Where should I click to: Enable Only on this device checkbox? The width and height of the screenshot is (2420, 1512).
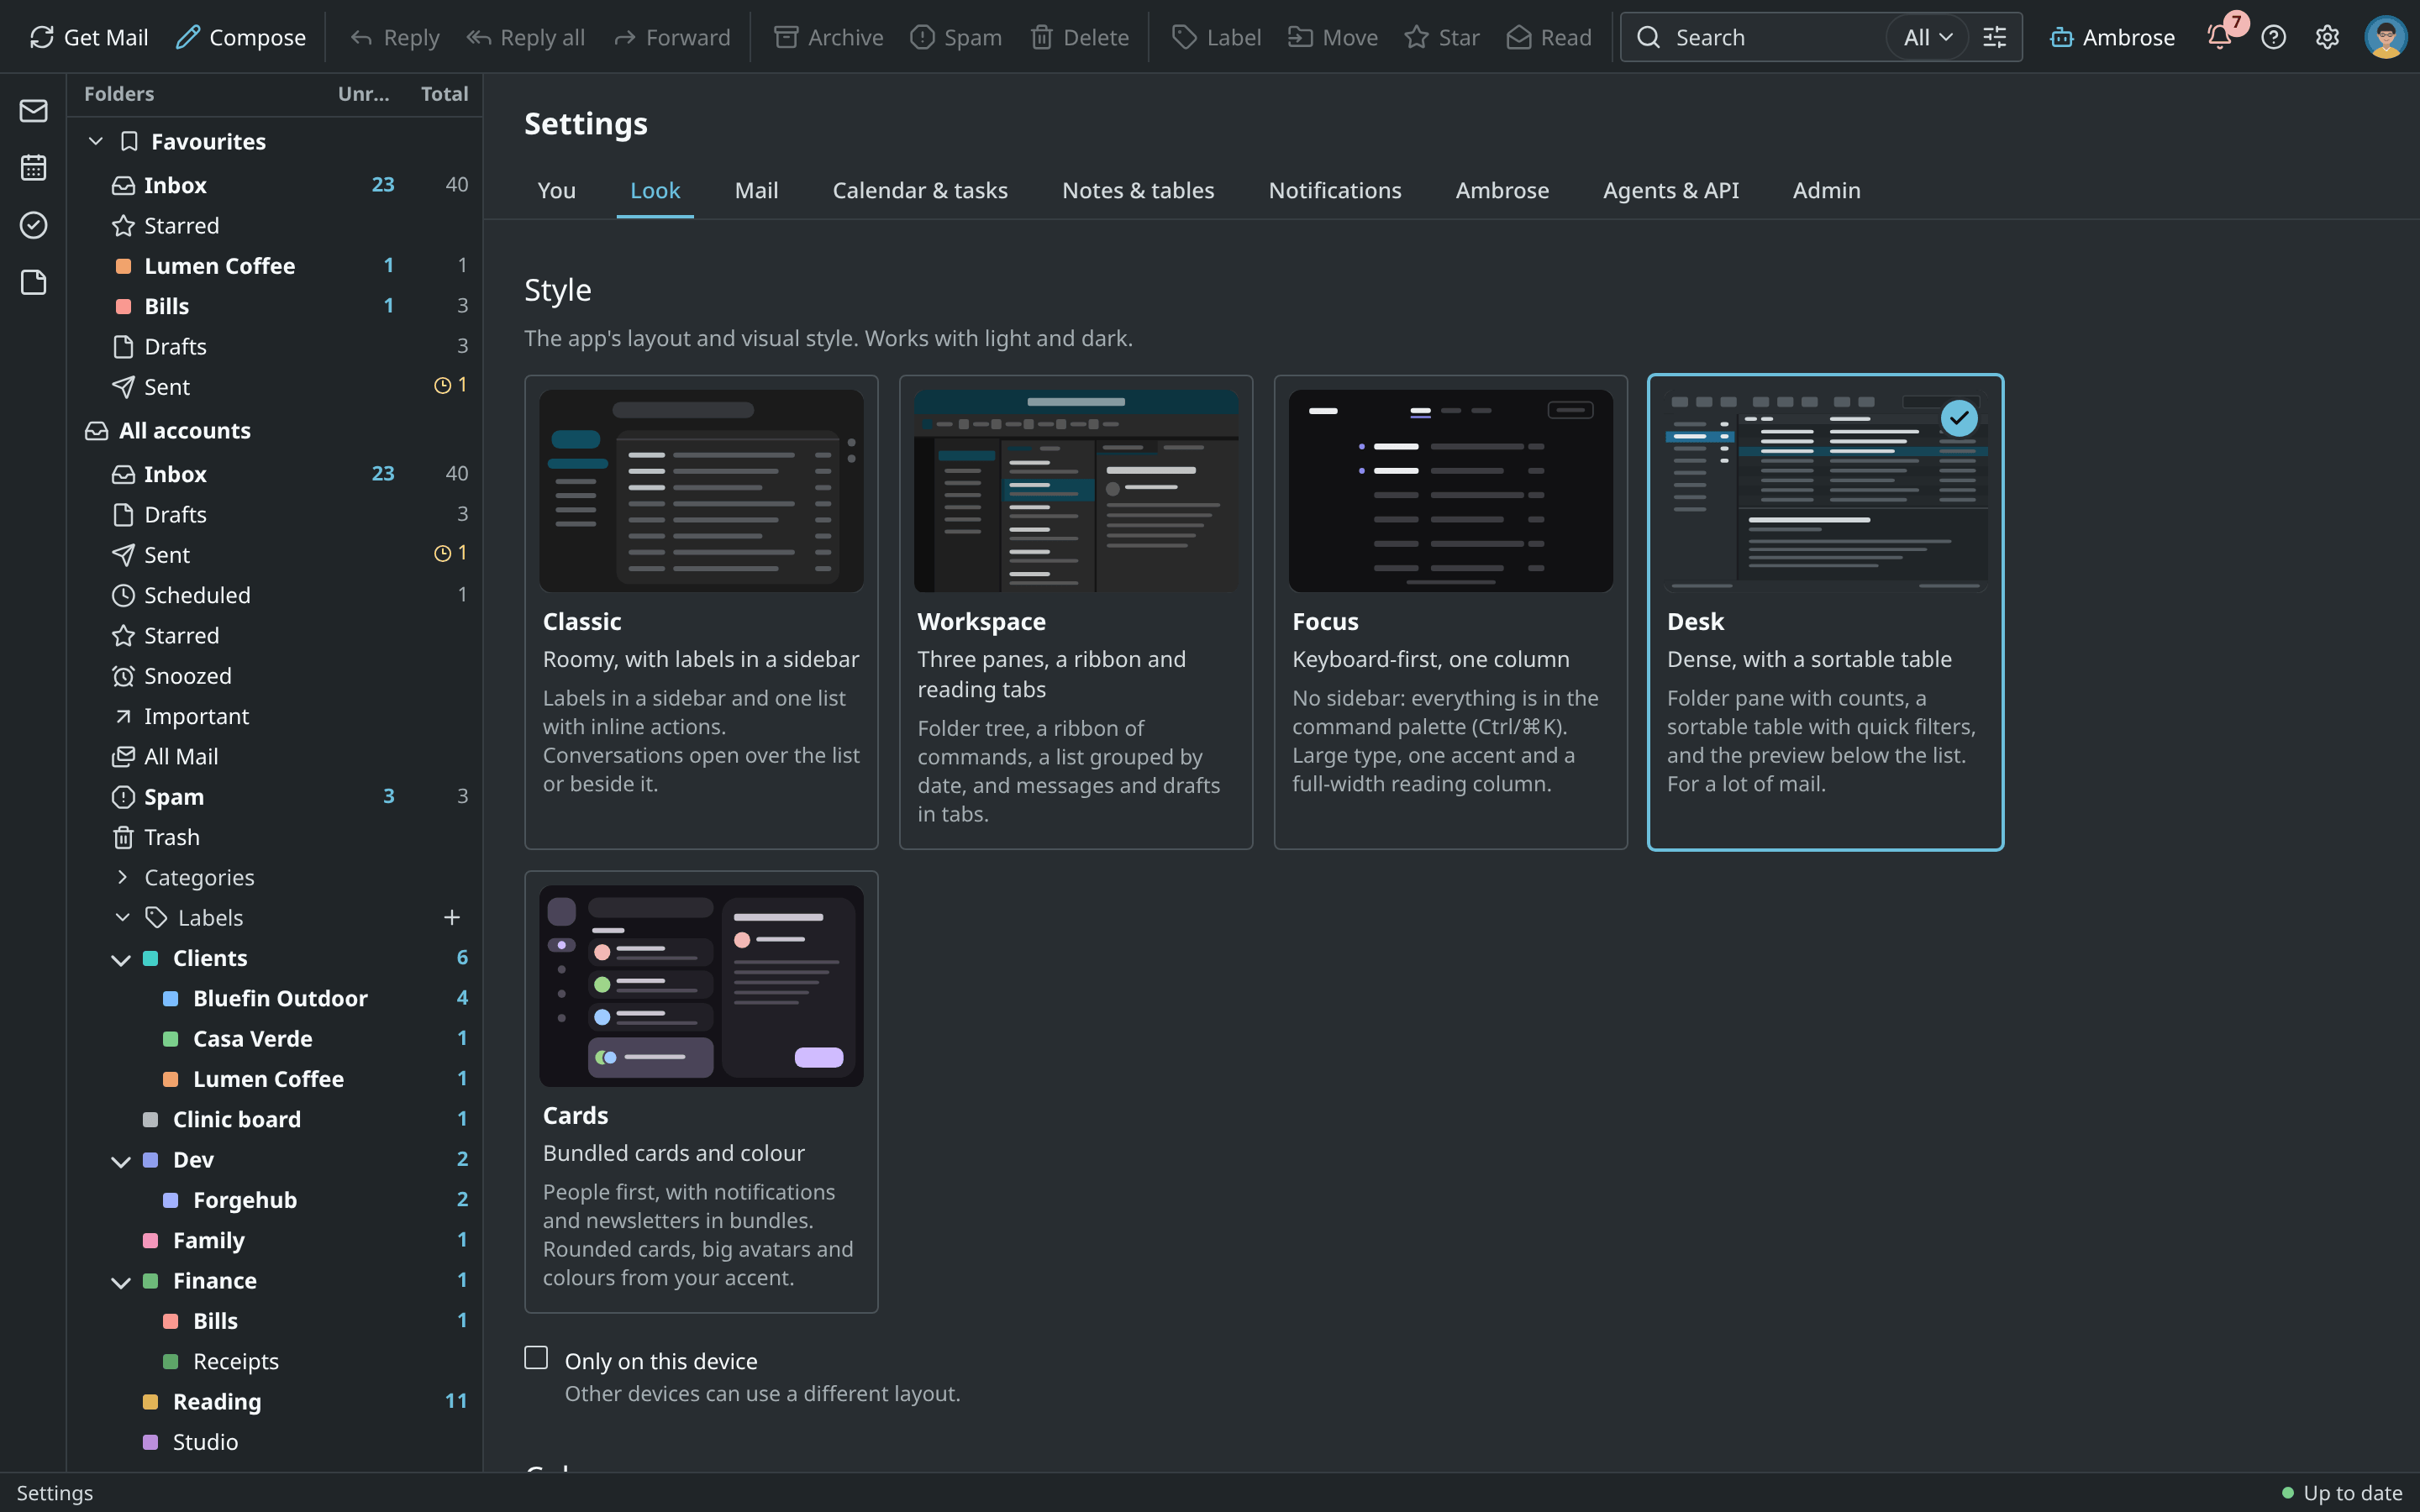coord(536,1357)
